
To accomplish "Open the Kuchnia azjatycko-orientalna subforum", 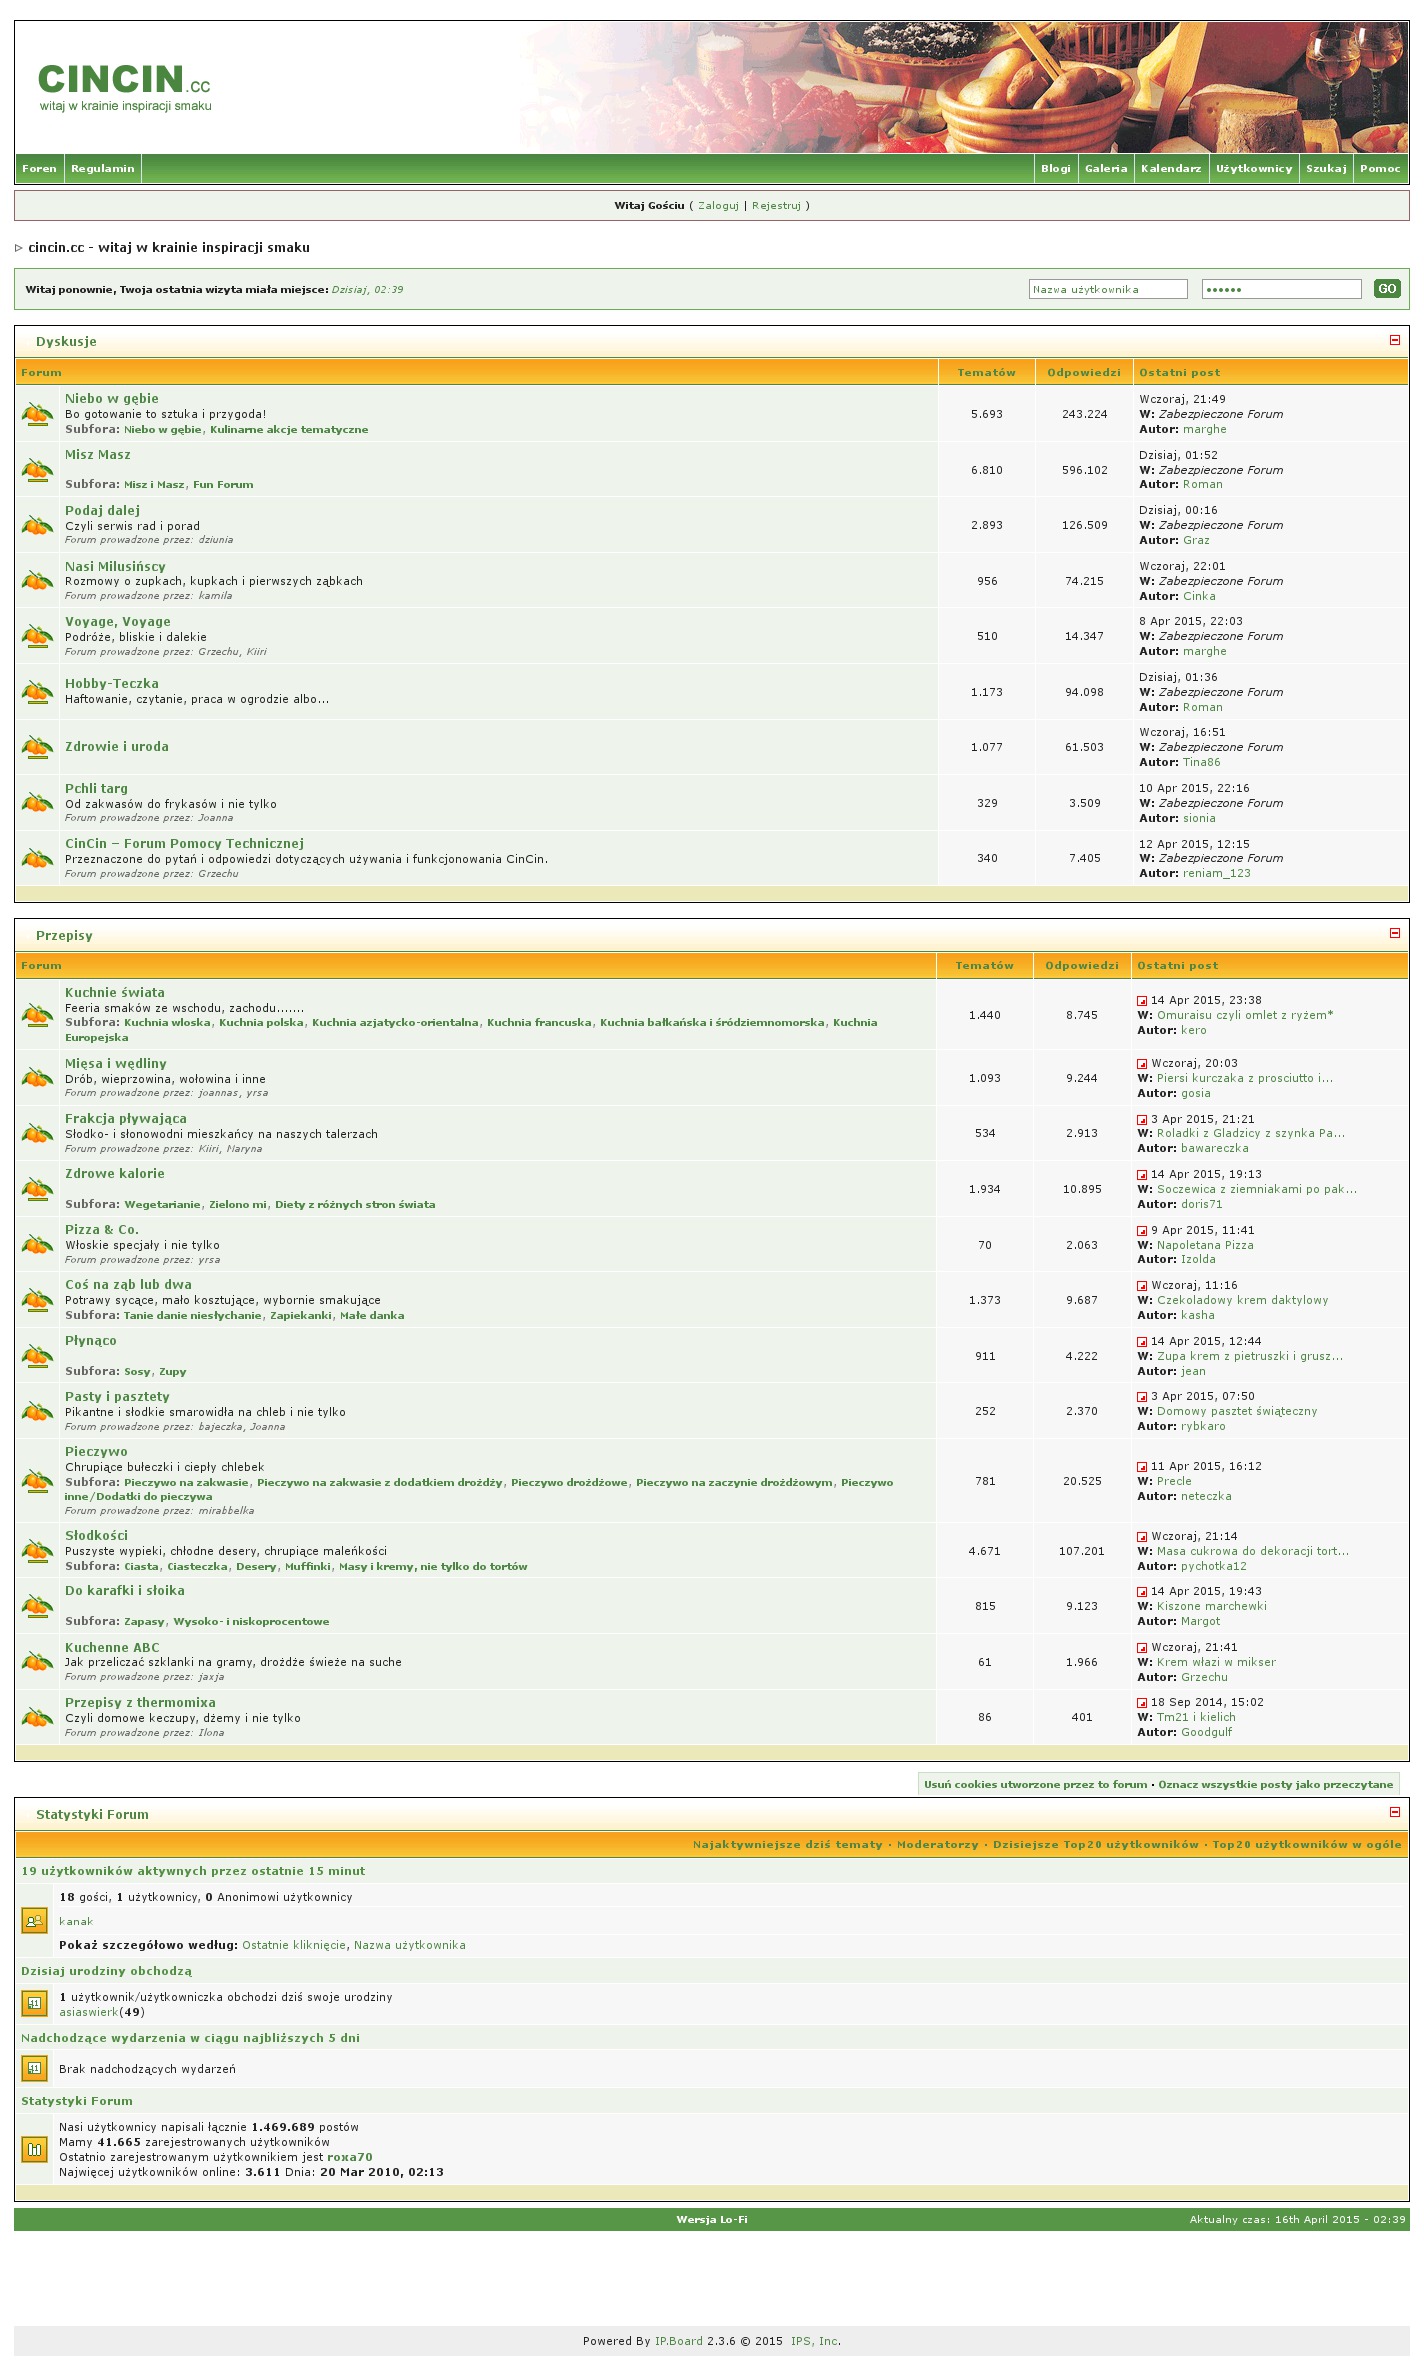I will point(395,1023).
